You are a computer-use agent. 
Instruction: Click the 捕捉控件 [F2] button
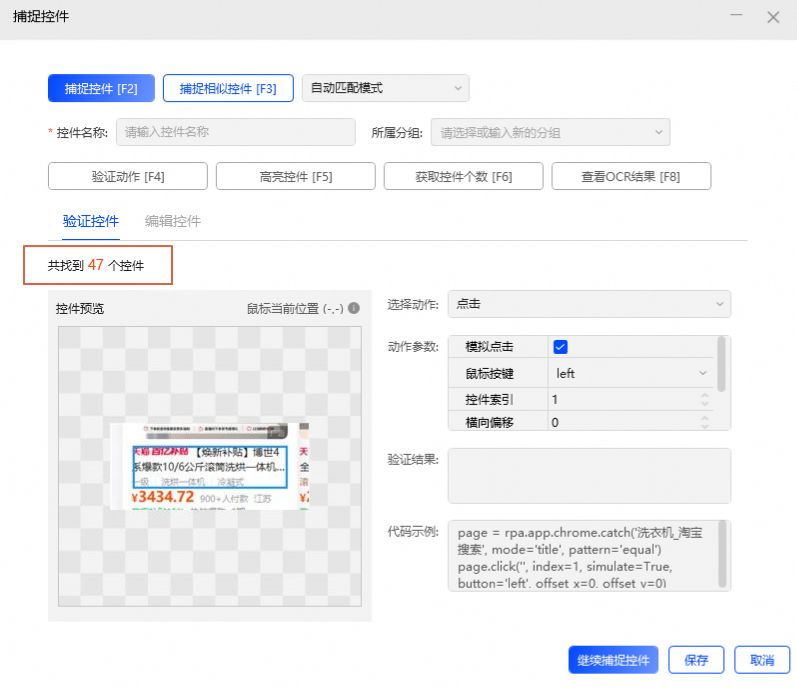pyautogui.click(x=101, y=88)
